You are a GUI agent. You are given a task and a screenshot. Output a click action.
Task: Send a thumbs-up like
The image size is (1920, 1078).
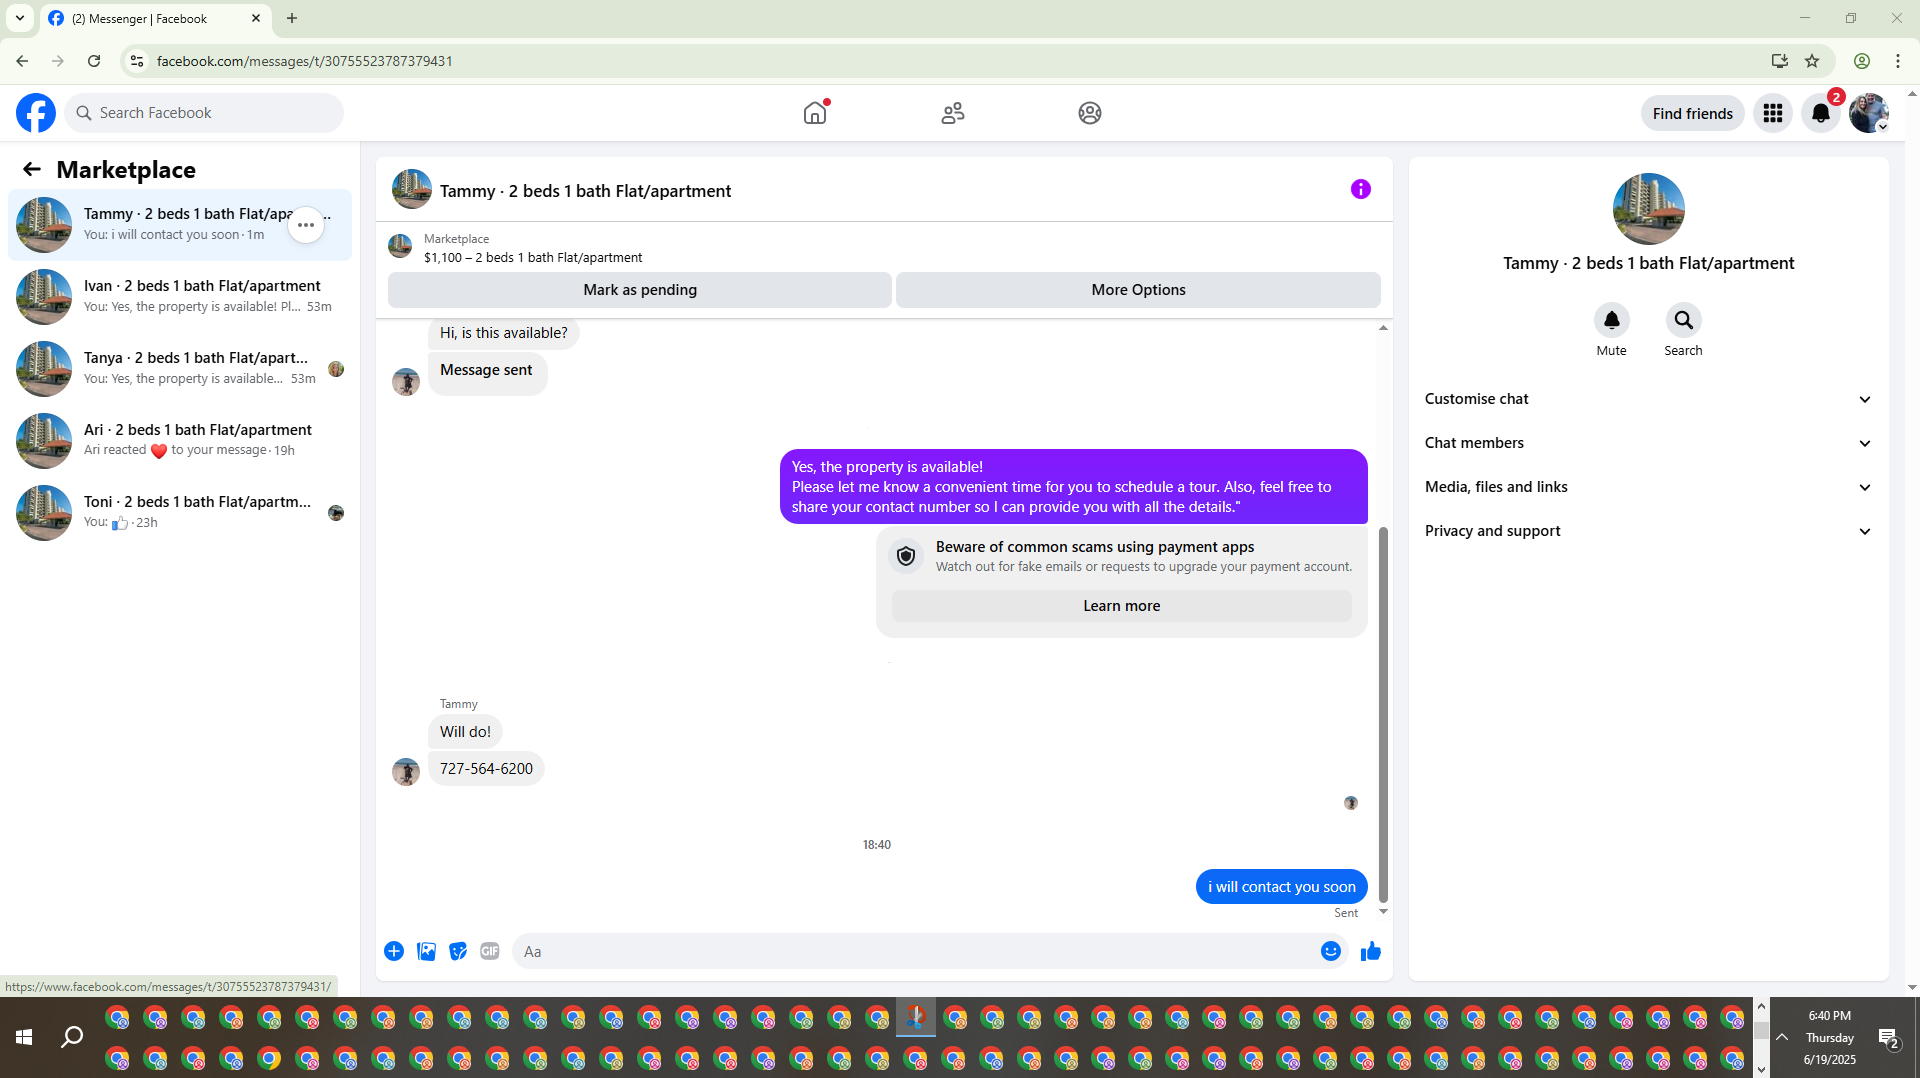[x=1370, y=951]
